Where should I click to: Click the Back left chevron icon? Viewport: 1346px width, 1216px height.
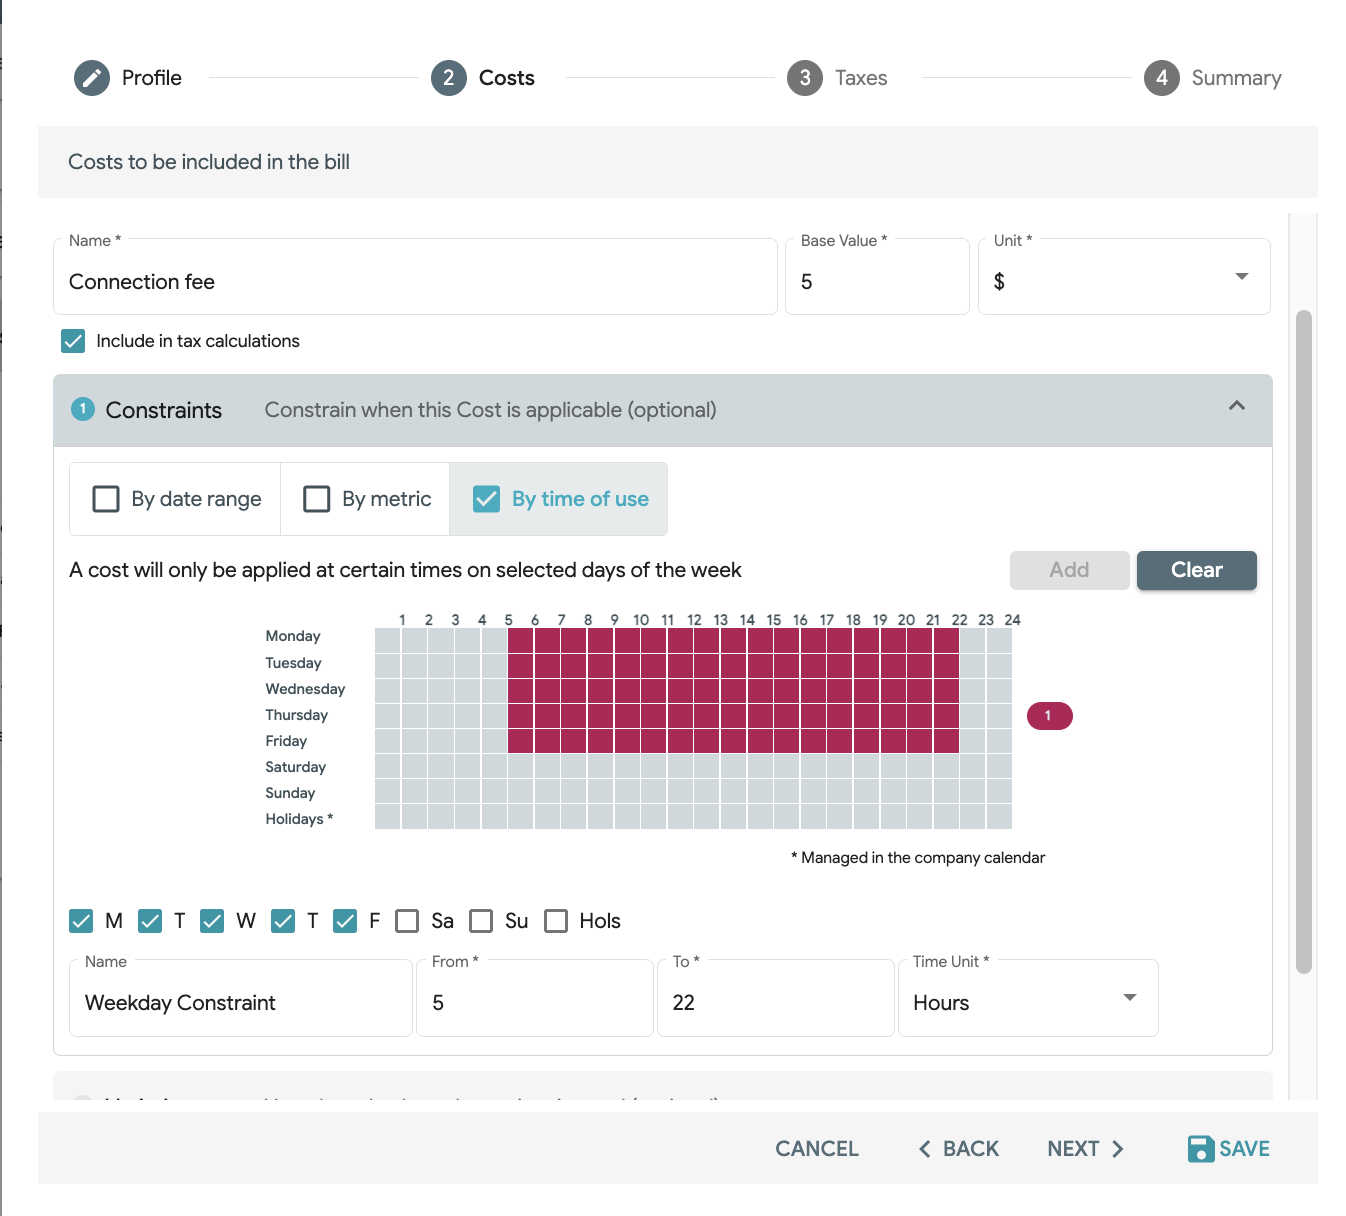[x=925, y=1149]
